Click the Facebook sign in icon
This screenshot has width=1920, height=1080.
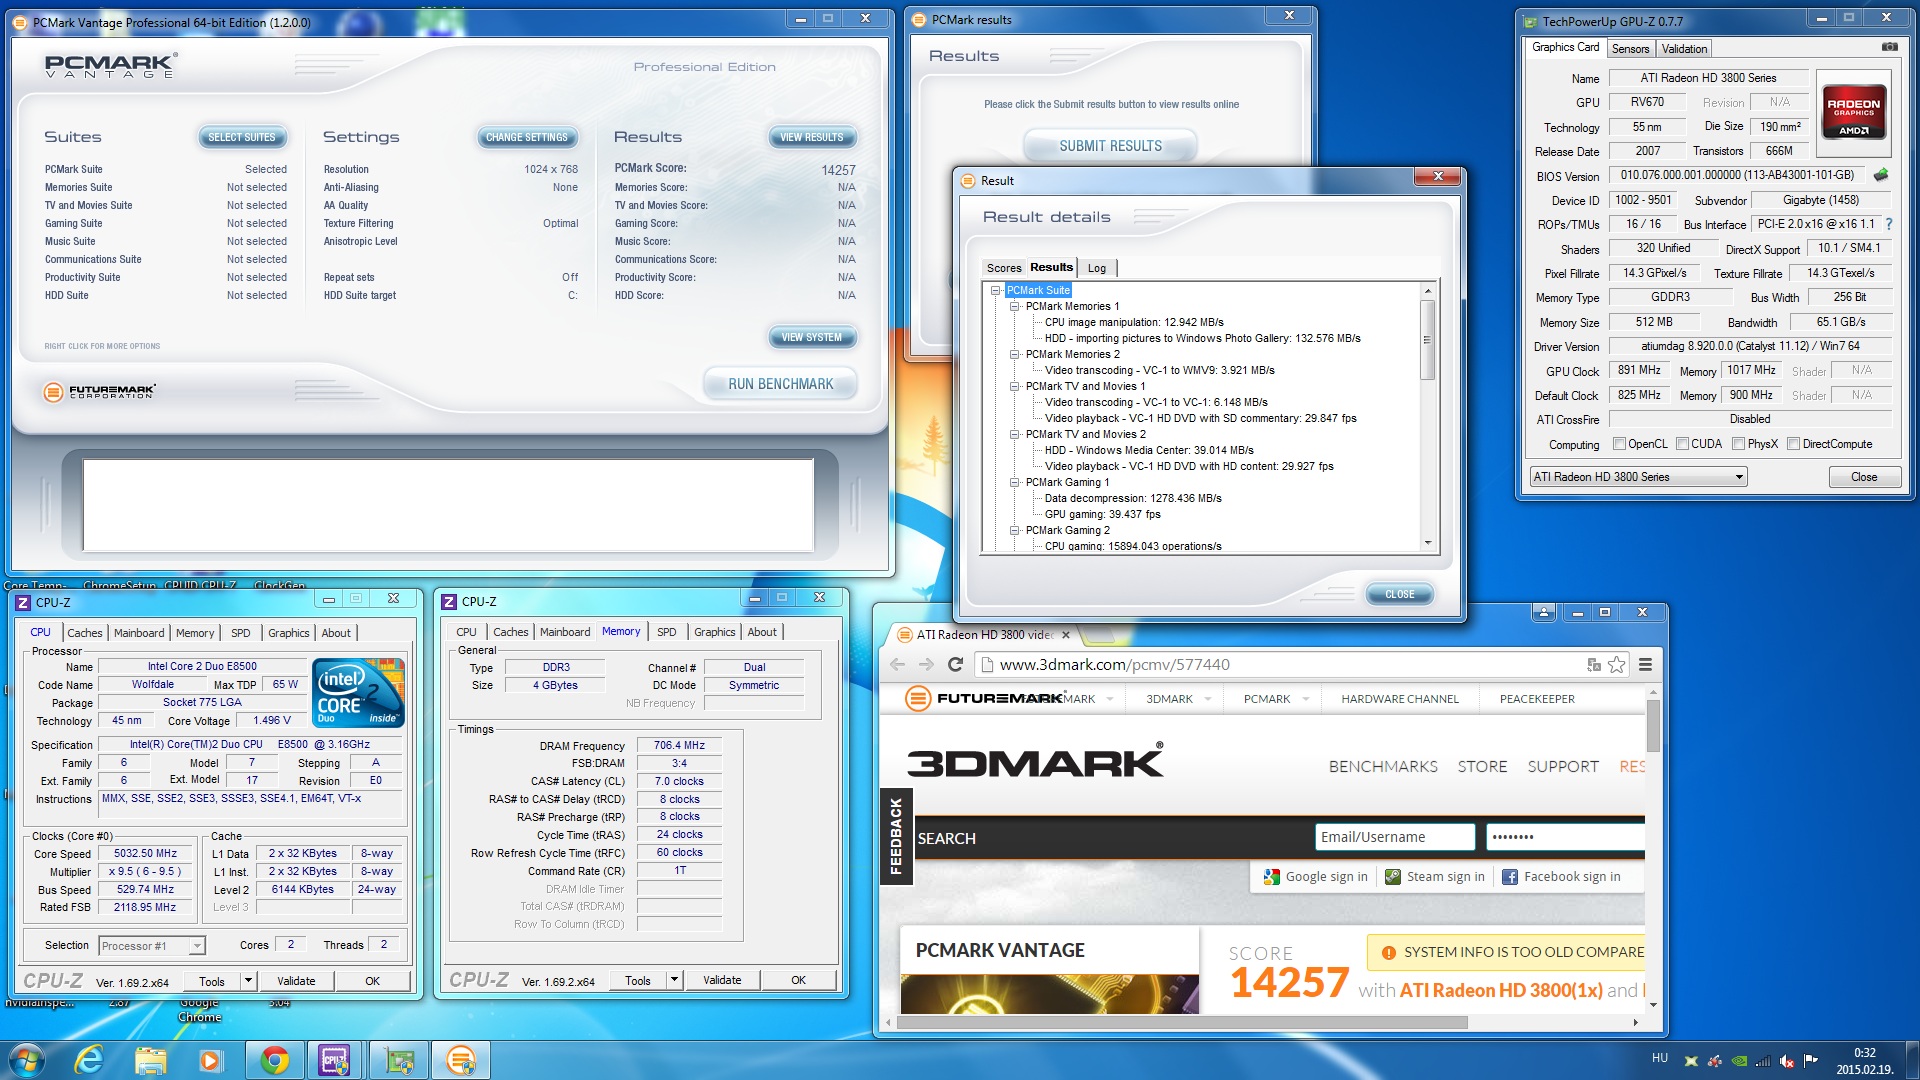click(x=1509, y=877)
